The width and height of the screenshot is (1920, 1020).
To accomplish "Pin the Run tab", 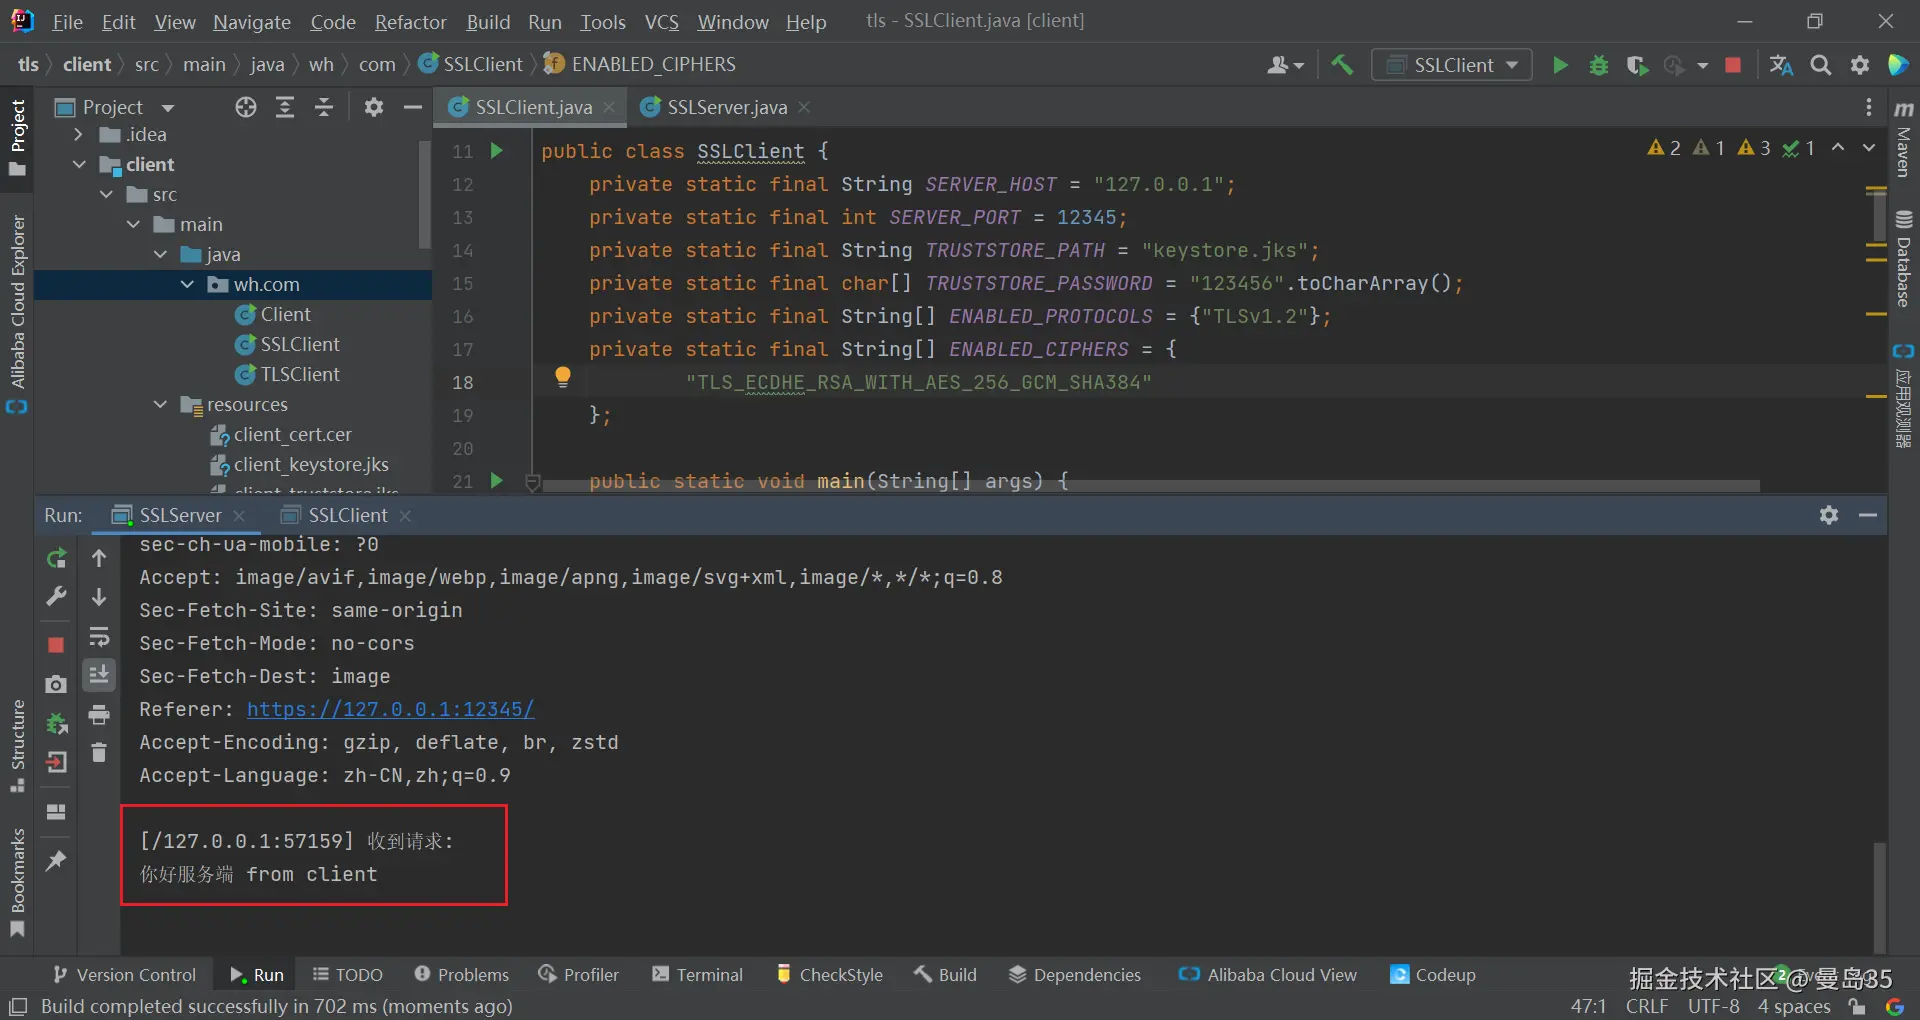I will [56, 860].
